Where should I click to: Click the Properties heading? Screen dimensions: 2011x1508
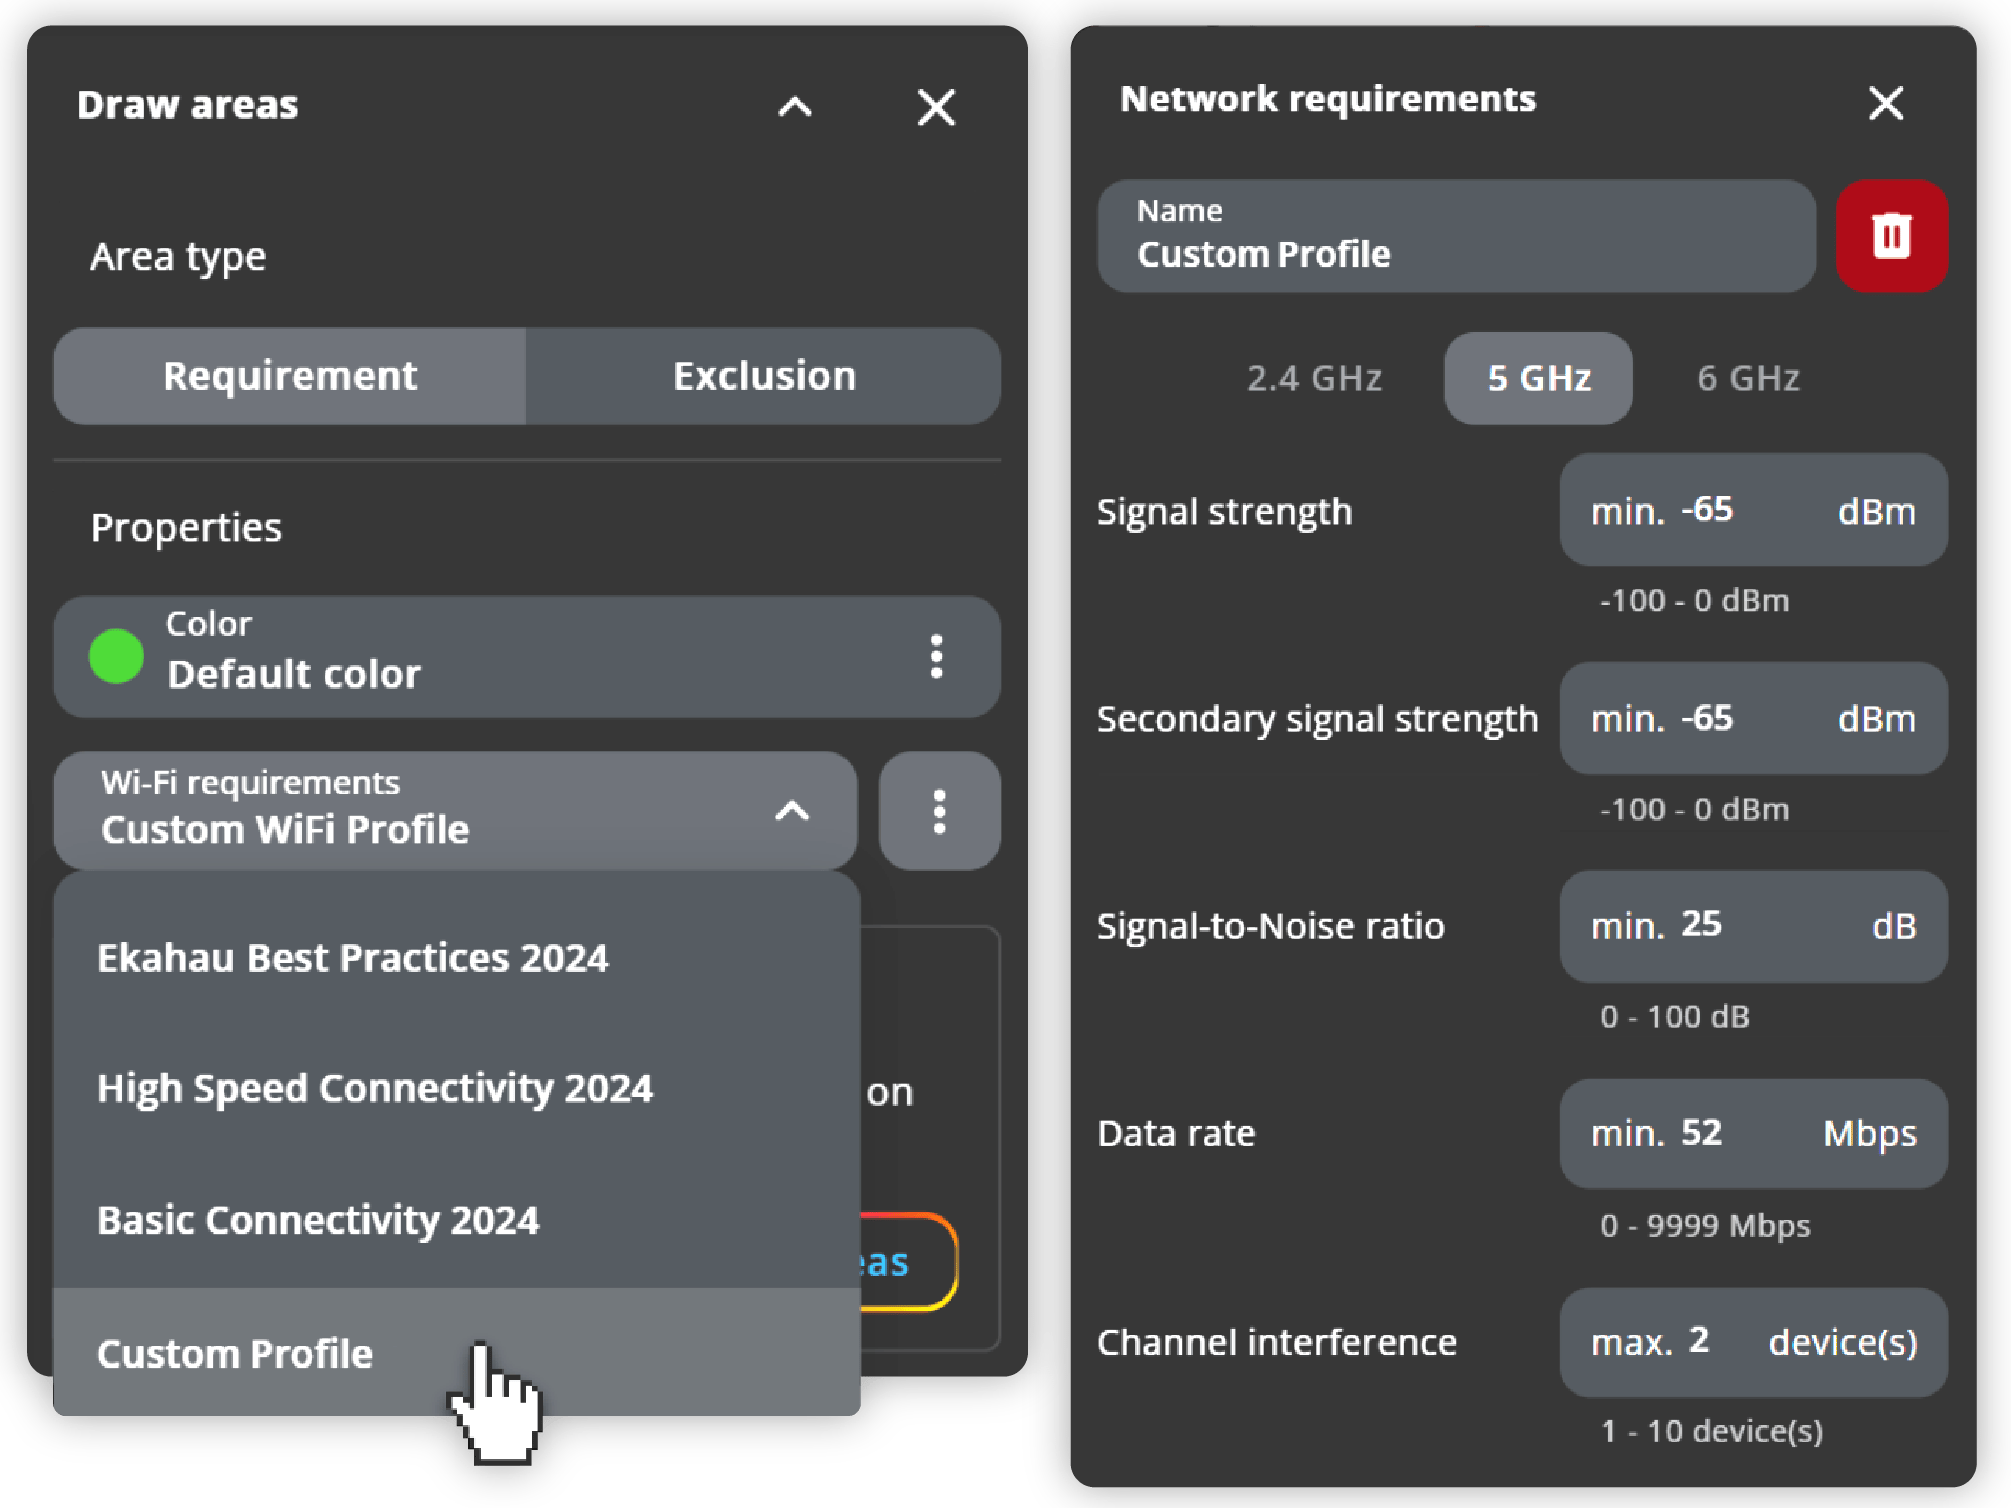(186, 528)
